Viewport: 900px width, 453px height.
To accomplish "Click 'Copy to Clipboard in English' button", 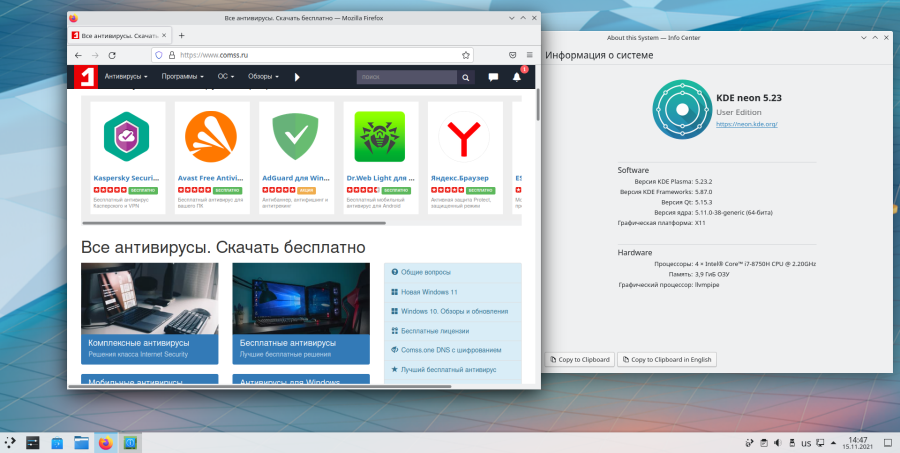I will pos(667,359).
